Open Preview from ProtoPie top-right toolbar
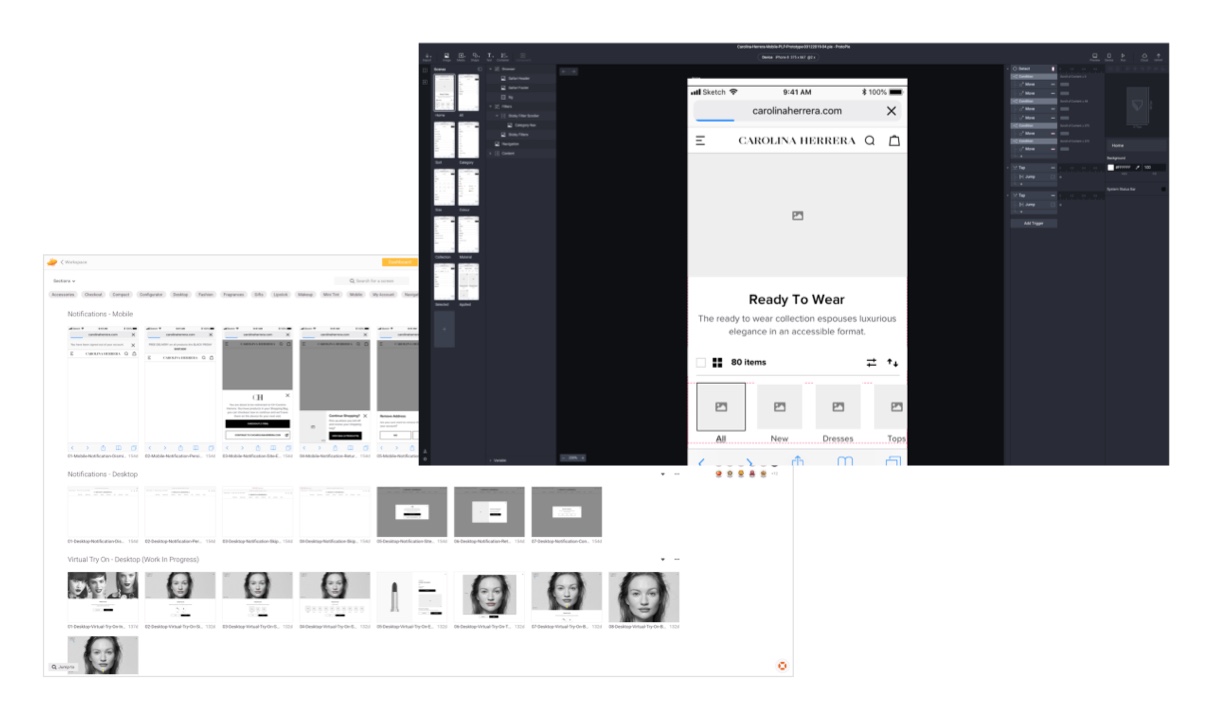The height and width of the screenshot is (720, 1213). point(1094,57)
